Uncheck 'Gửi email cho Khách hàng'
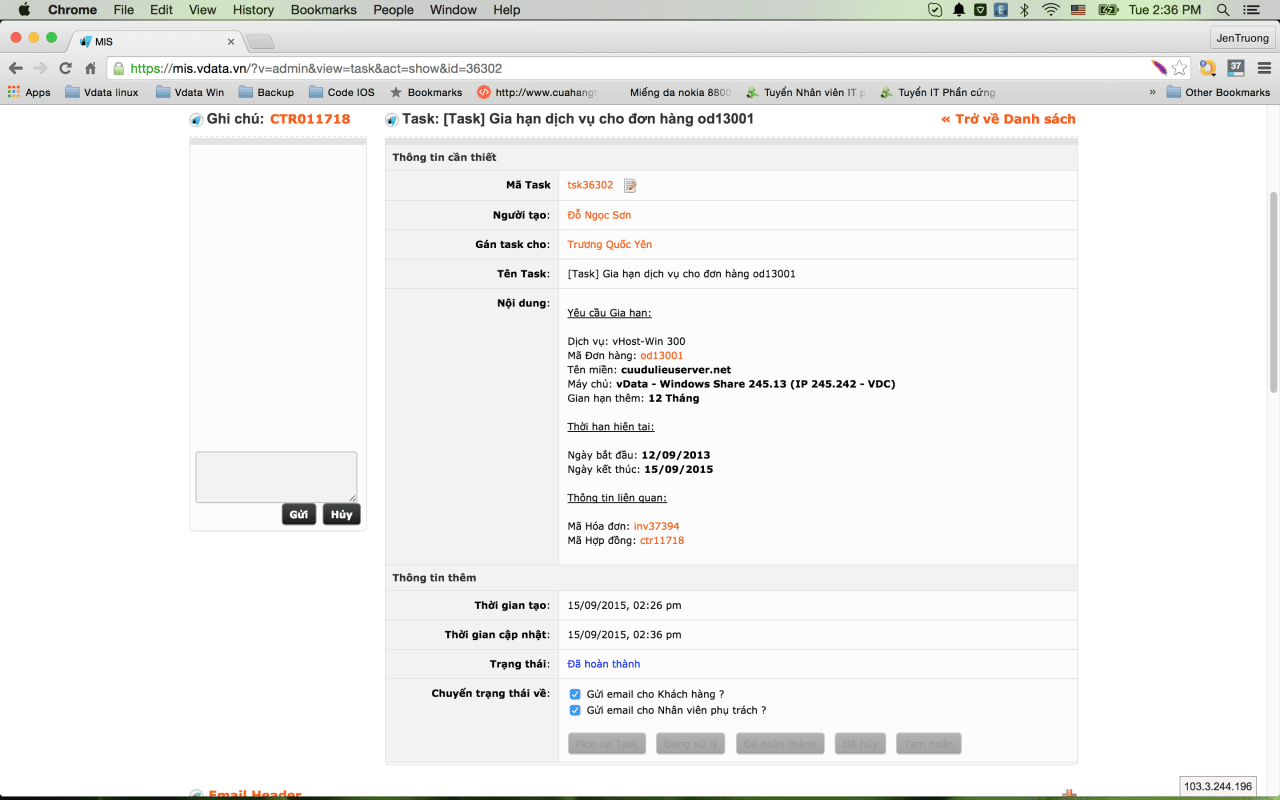Screen dimensions: 1280x800 pos(575,694)
